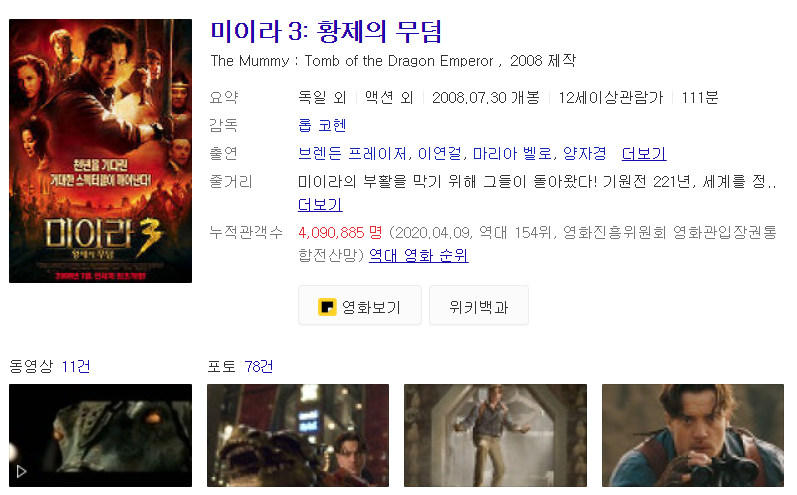Viewport: 797px width, 495px height.
Task: Open photo of man in hexagonal doorway
Action: click(495, 436)
